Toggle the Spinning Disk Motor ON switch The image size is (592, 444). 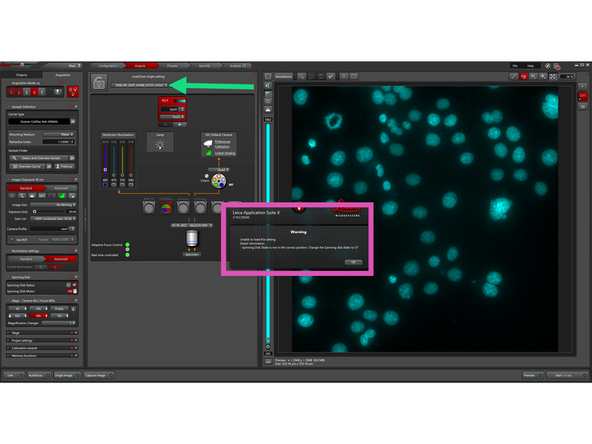click(x=72, y=291)
